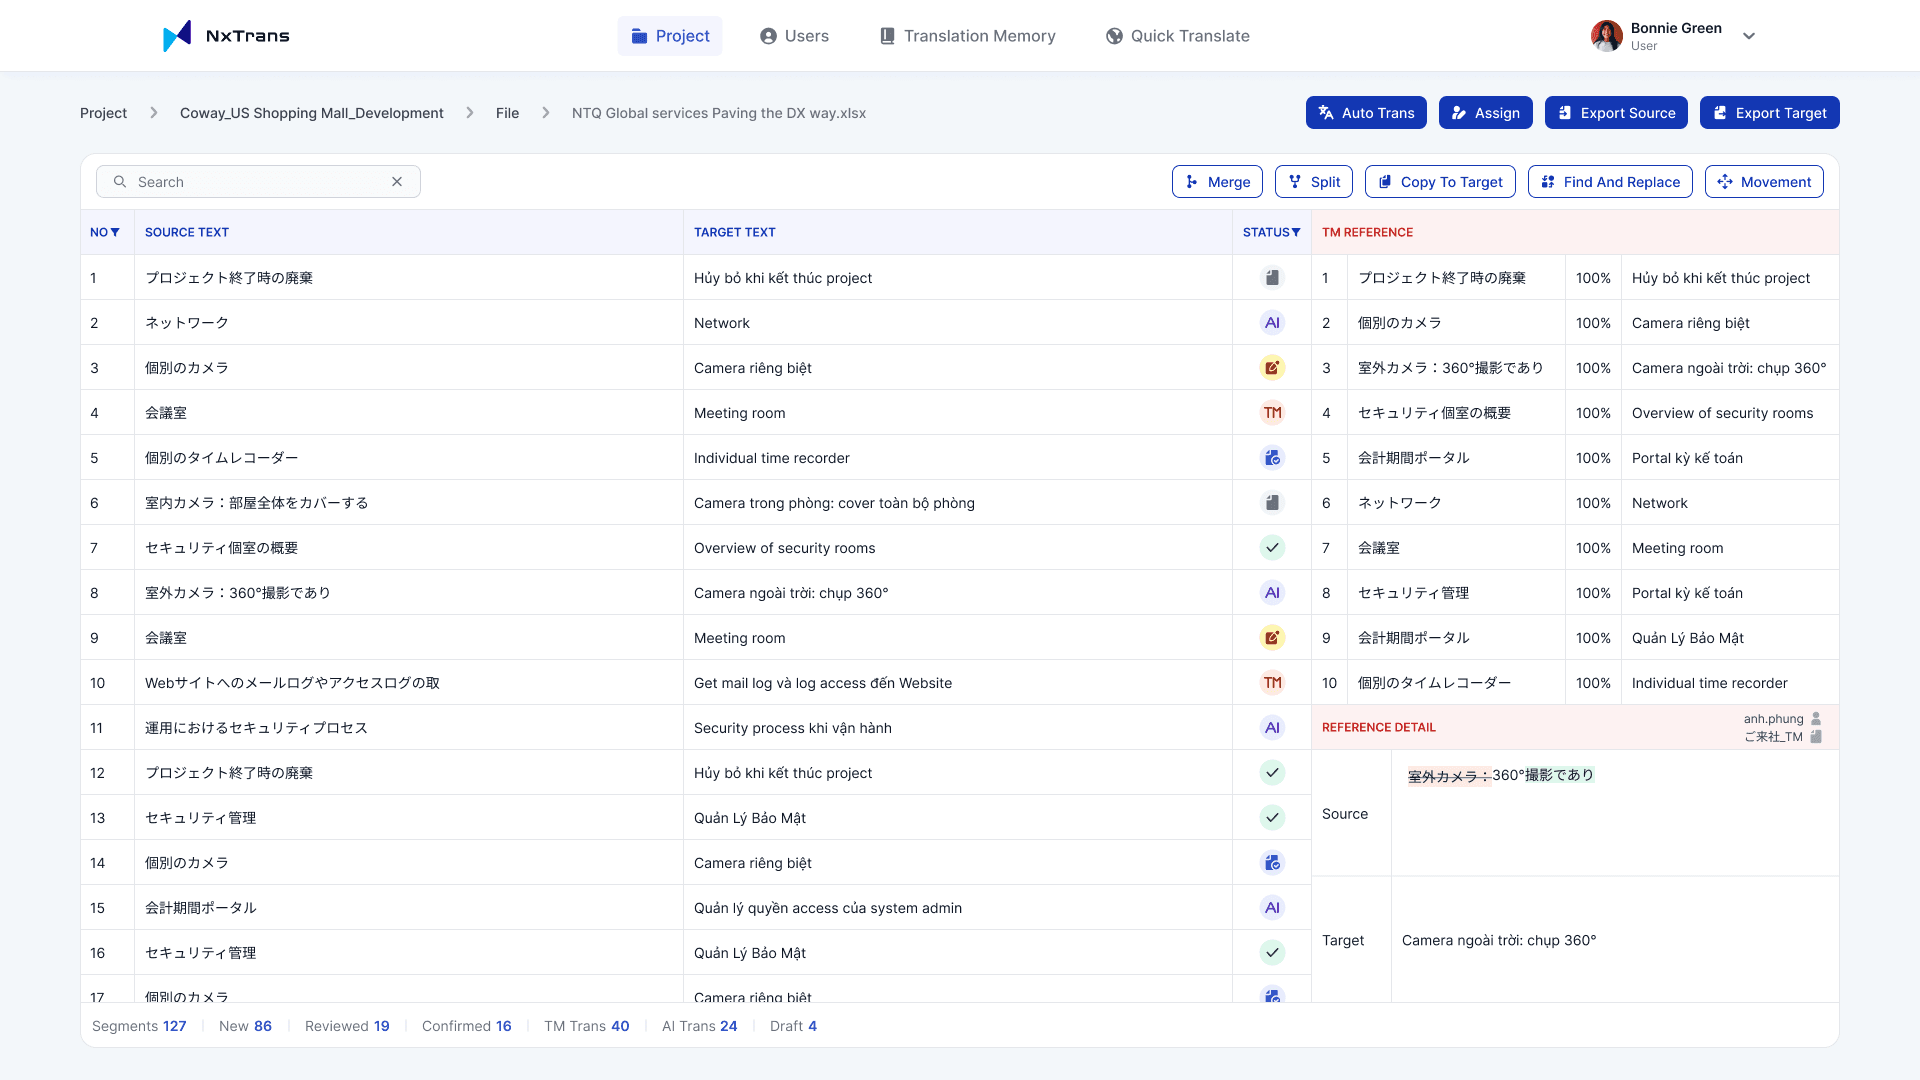Image resolution: width=1920 pixels, height=1080 pixels.
Task: Click reviewed status icon for segment 5
Action: click(x=1272, y=458)
